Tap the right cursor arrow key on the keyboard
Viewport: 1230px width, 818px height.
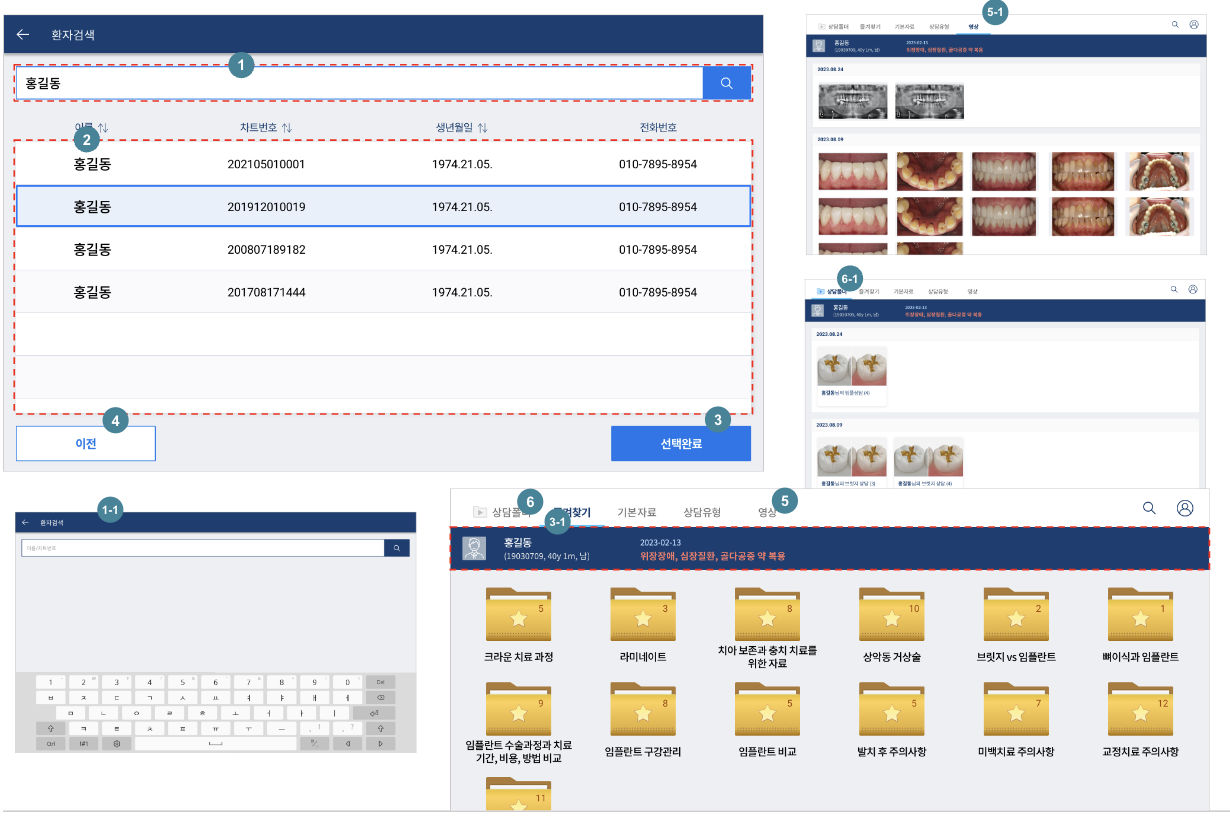pos(381,744)
